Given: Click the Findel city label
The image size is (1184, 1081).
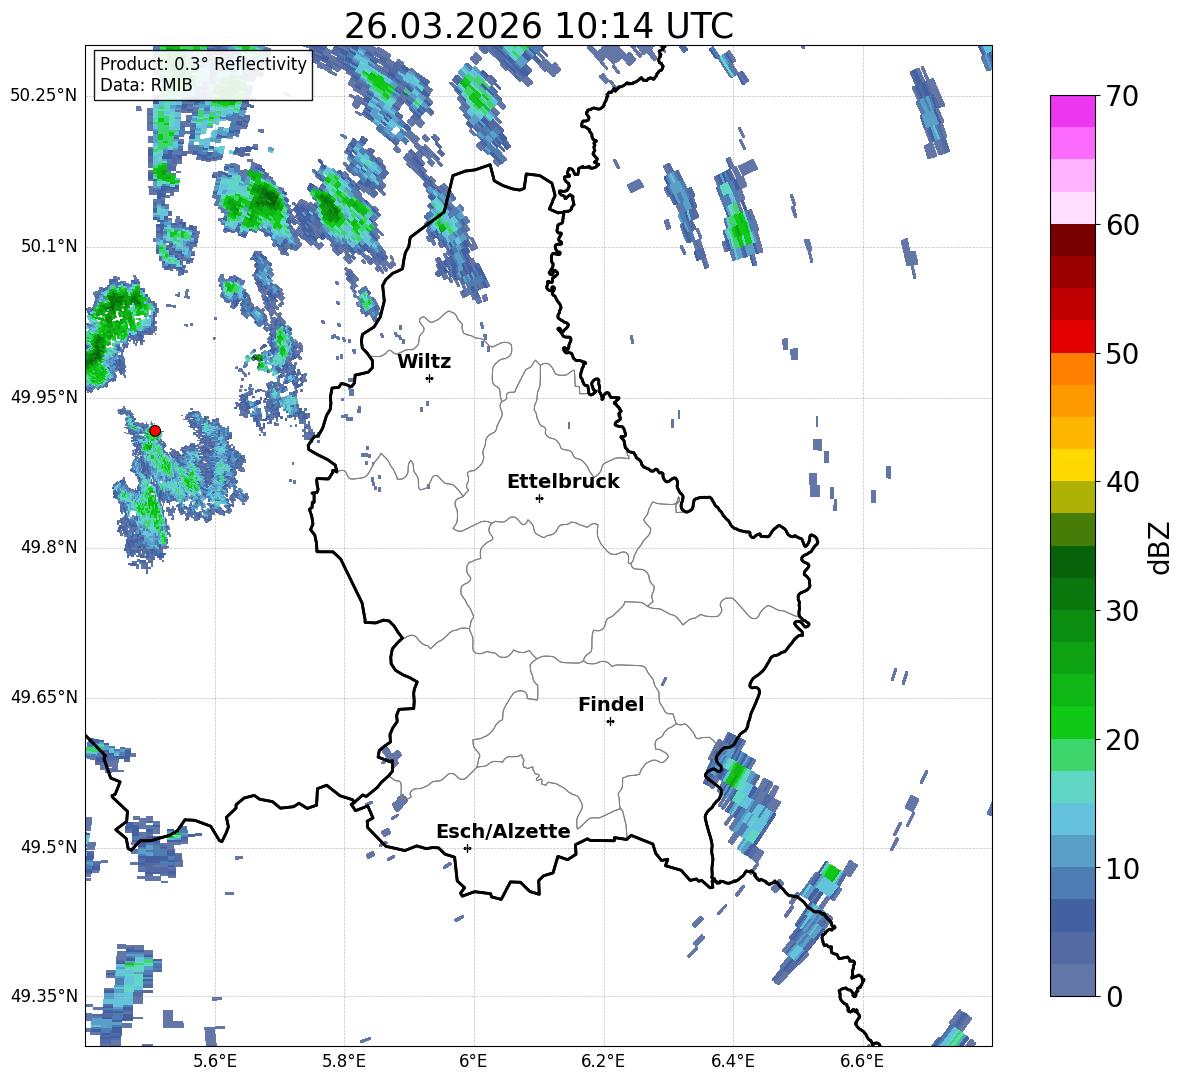Looking at the screenshot, I should (x=611, y=704).
